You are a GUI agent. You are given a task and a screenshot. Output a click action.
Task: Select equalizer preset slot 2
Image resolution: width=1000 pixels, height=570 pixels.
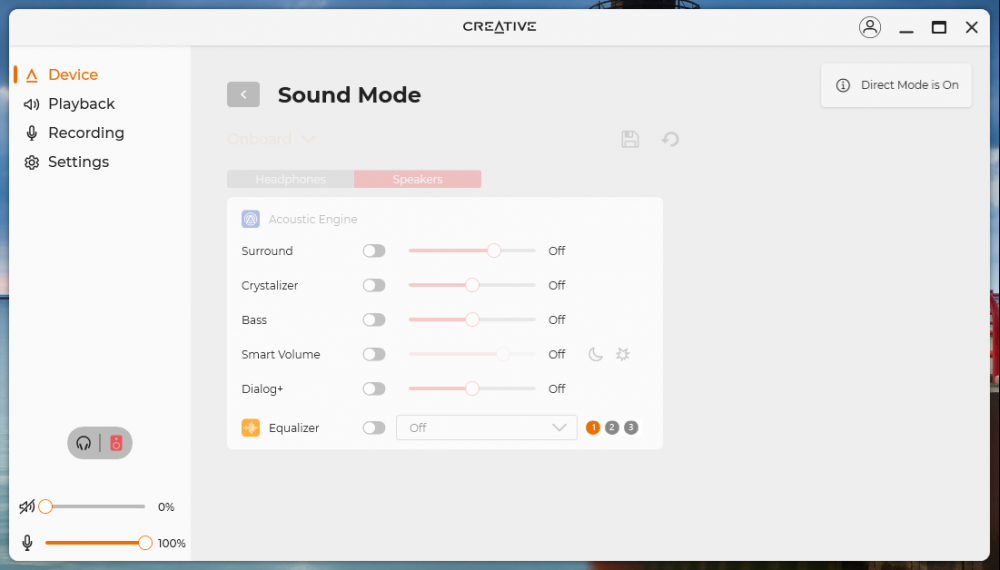(612, 428)
